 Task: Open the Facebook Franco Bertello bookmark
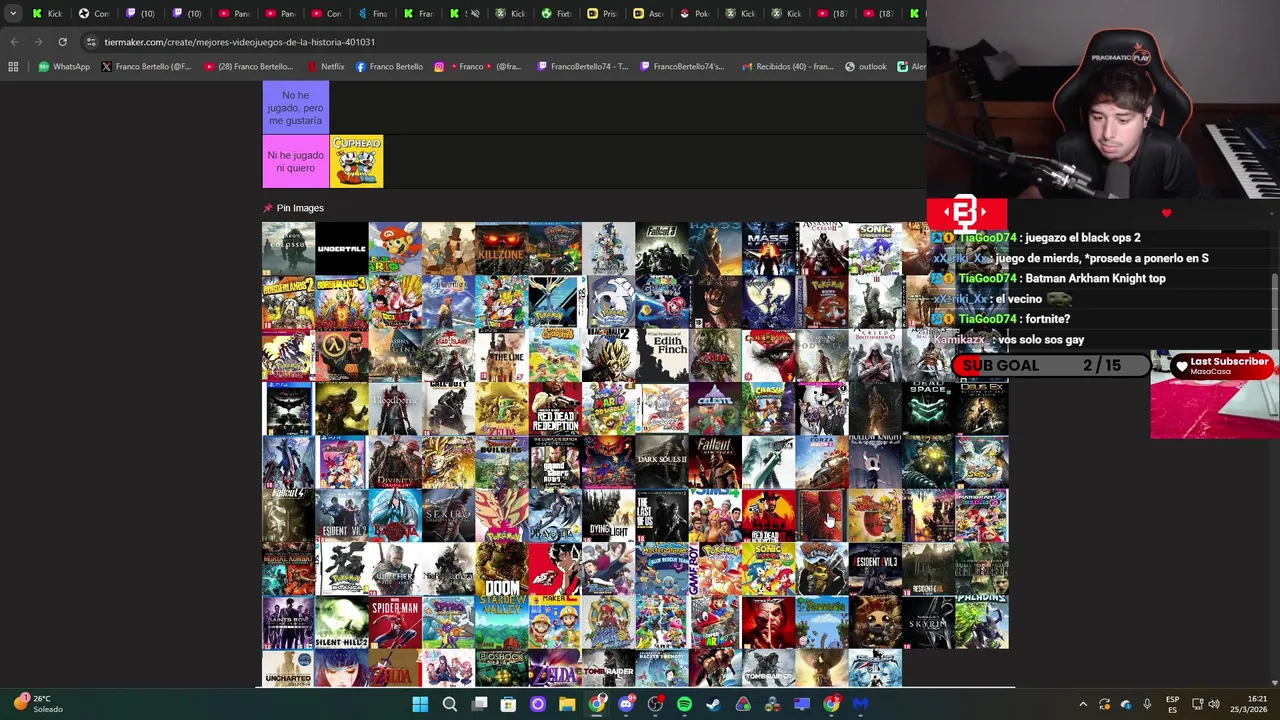click(389, 67)
